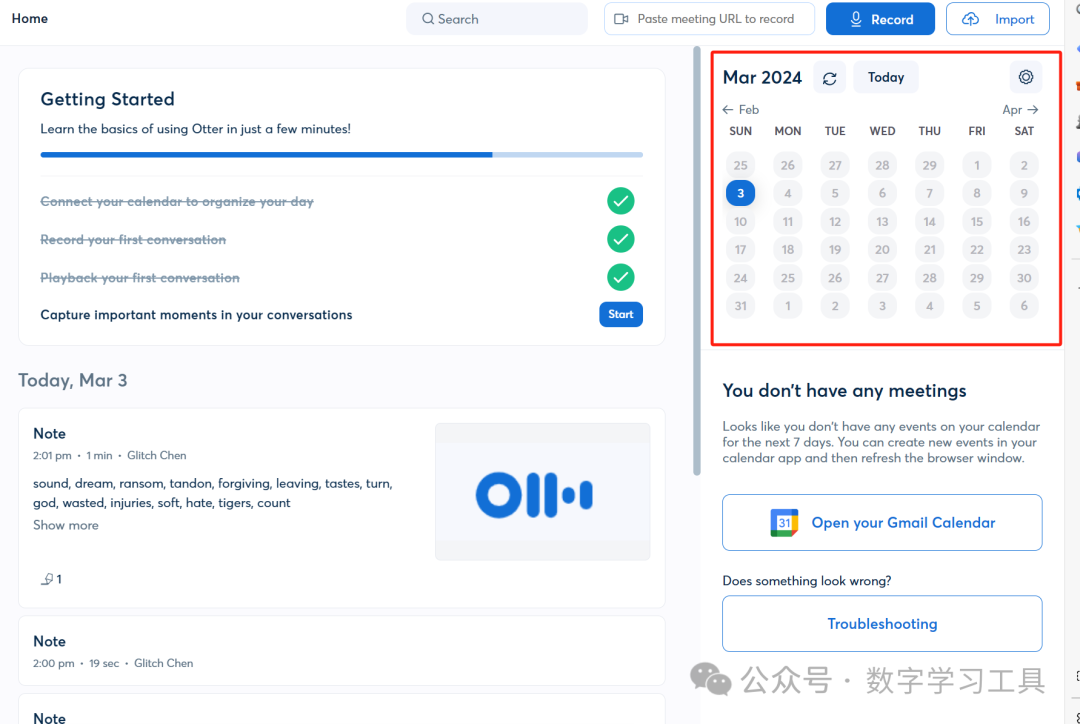Jump to Today in the calendar
Screen dimensions: 1080x724
tap(885, 77)
